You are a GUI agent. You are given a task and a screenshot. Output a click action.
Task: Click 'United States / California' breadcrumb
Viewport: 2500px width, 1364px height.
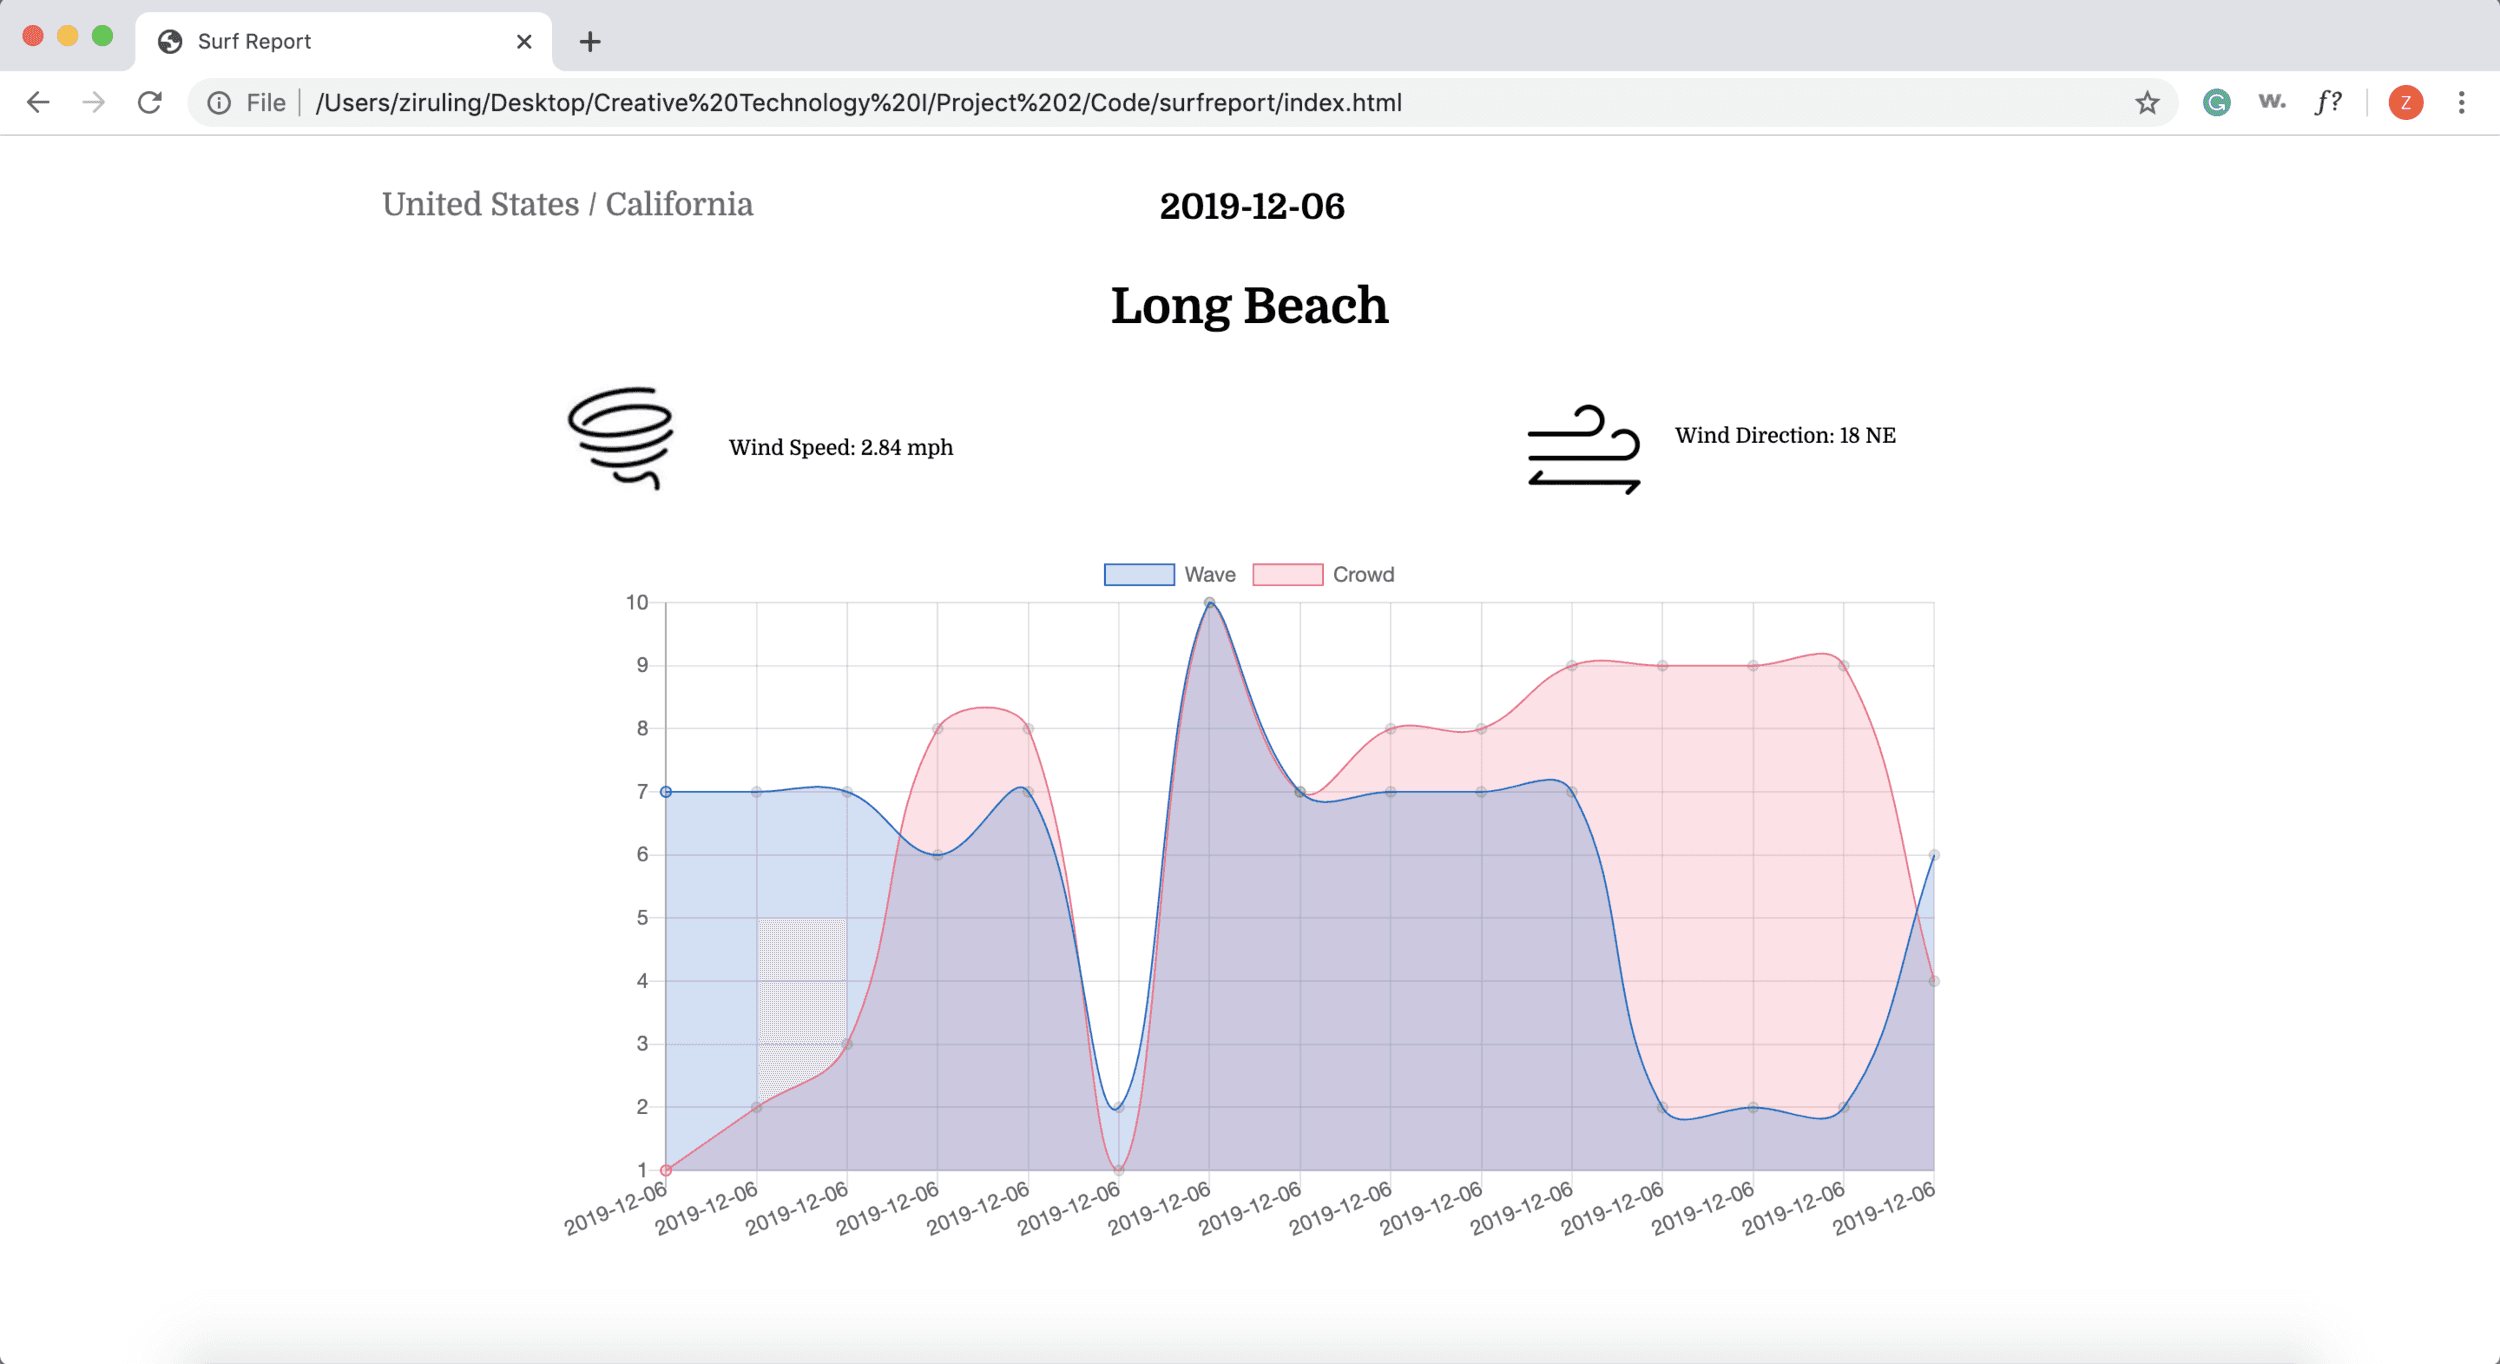click(567, 204)
